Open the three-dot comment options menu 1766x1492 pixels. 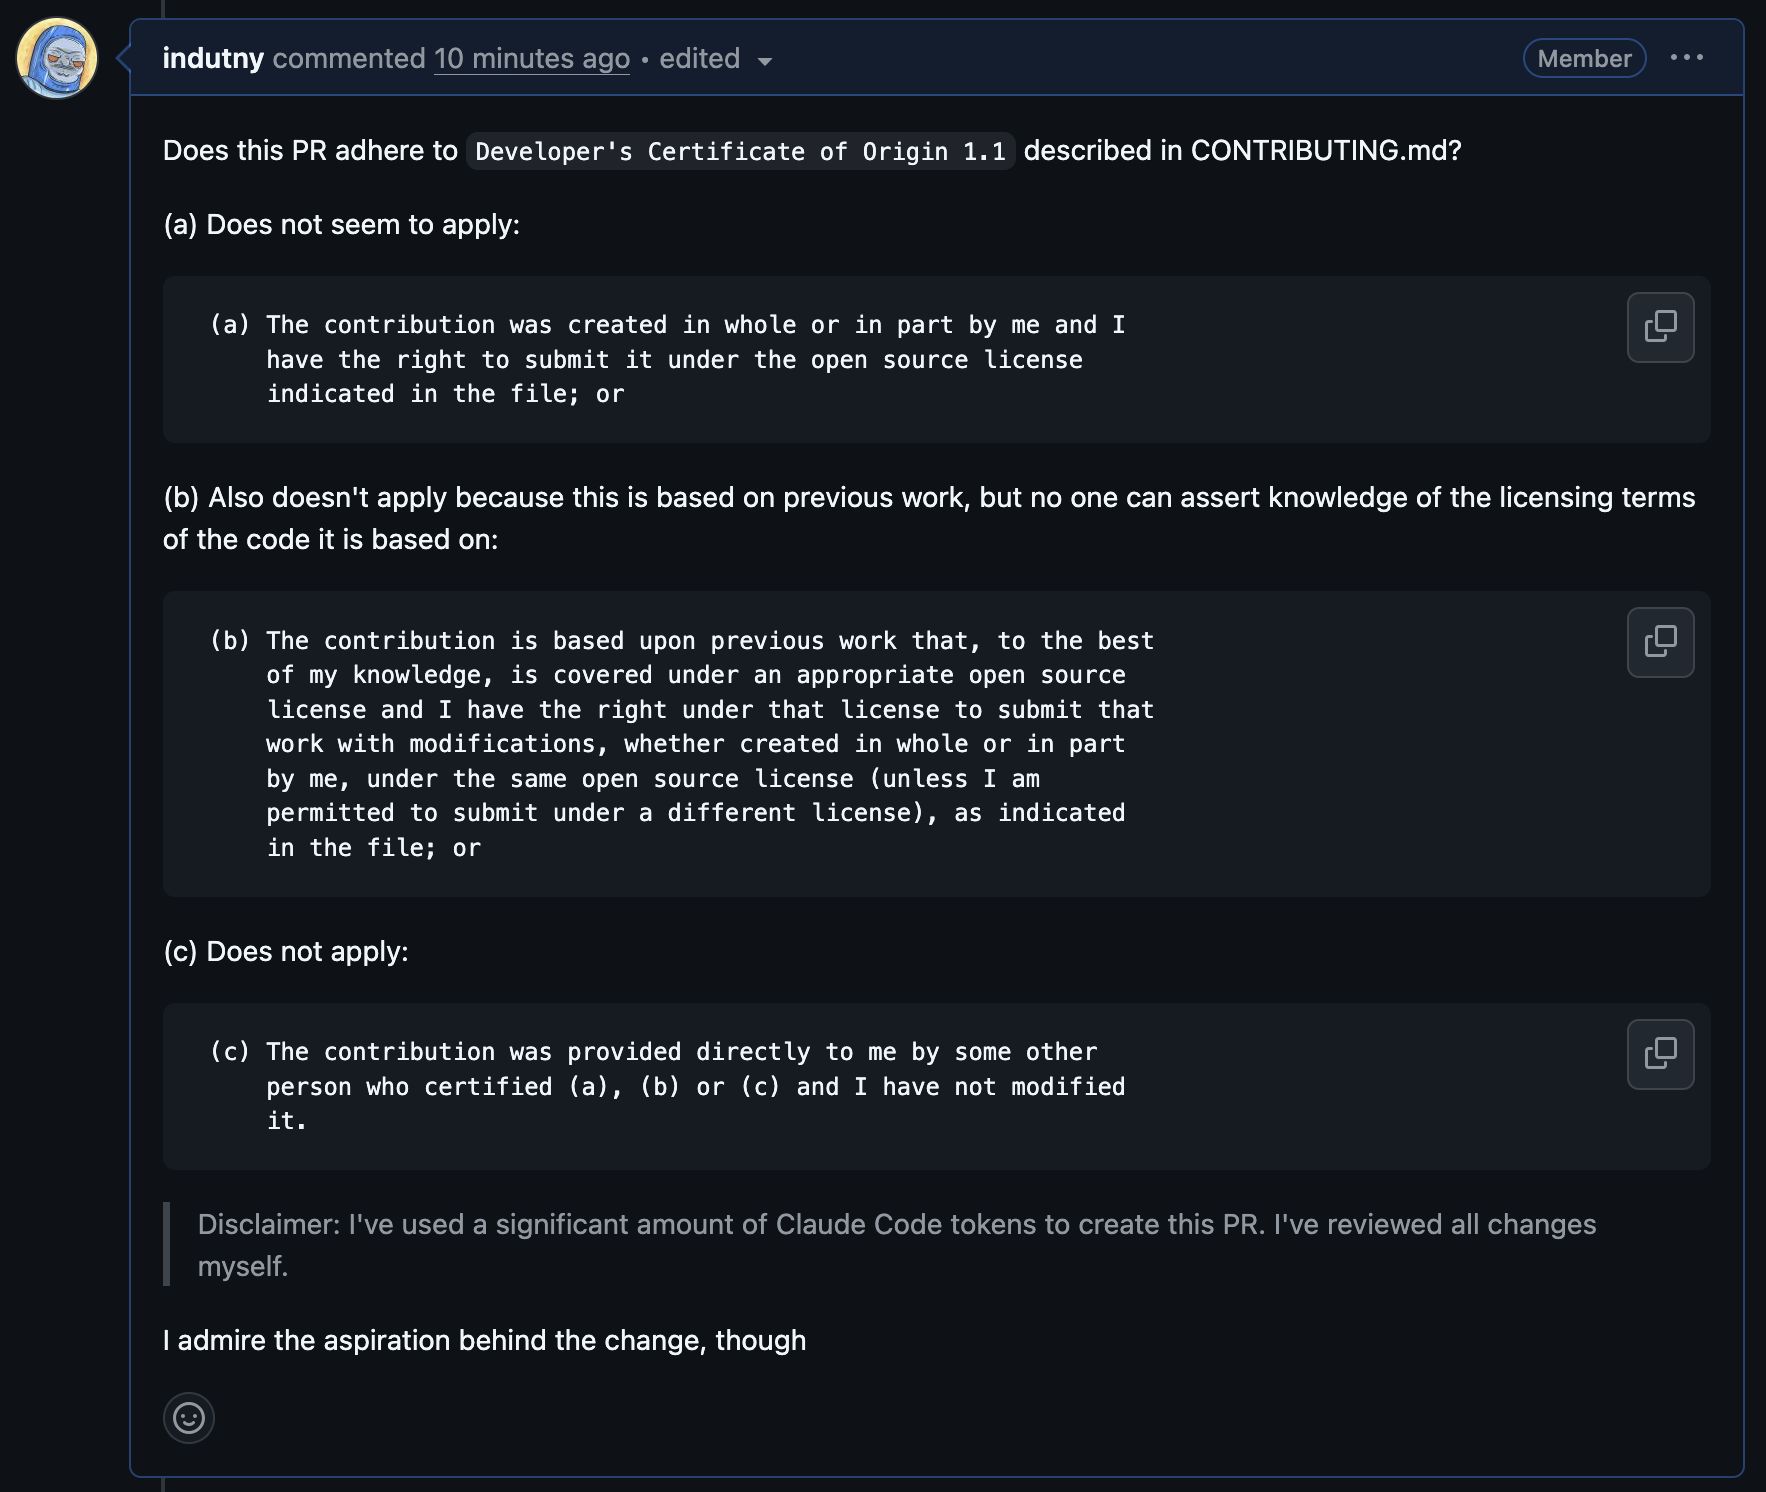point(1686,58)
